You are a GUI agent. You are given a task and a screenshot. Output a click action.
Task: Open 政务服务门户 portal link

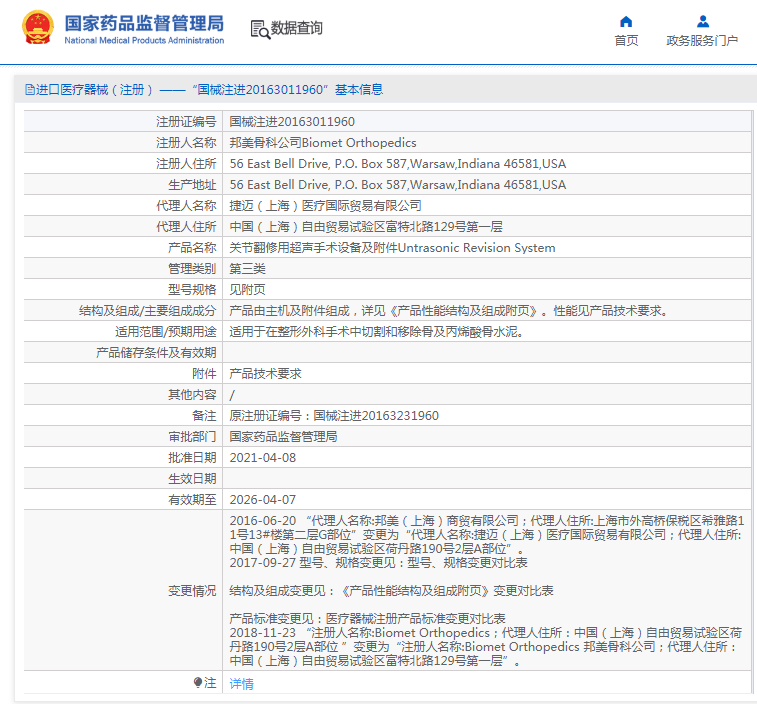[702, 41]
